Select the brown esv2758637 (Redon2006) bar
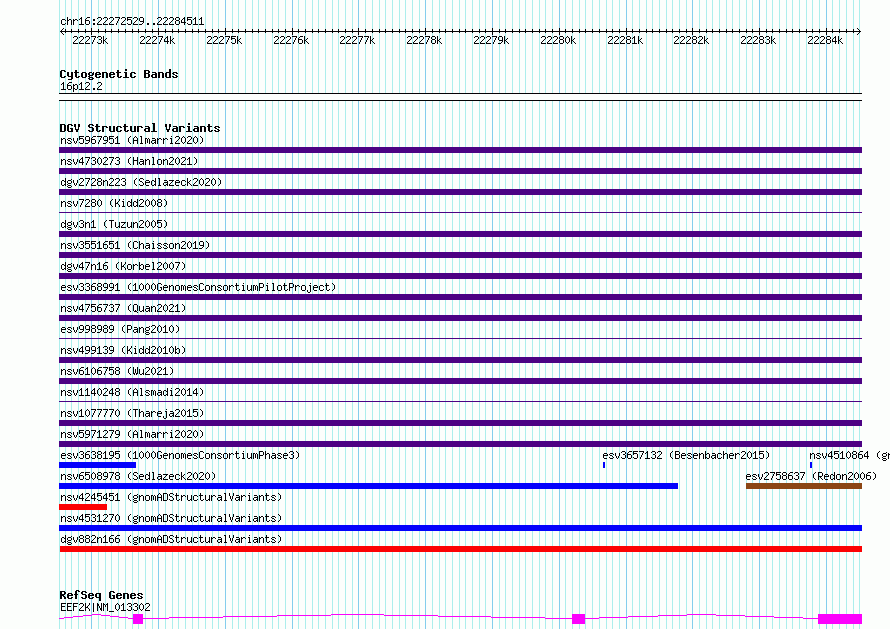 click(804, 486)
